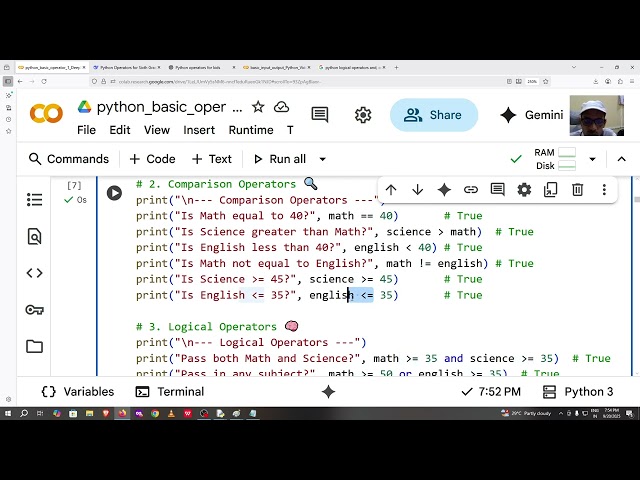Check the cloud save status icon
The image size is (640, 480).
click(281, 107)
